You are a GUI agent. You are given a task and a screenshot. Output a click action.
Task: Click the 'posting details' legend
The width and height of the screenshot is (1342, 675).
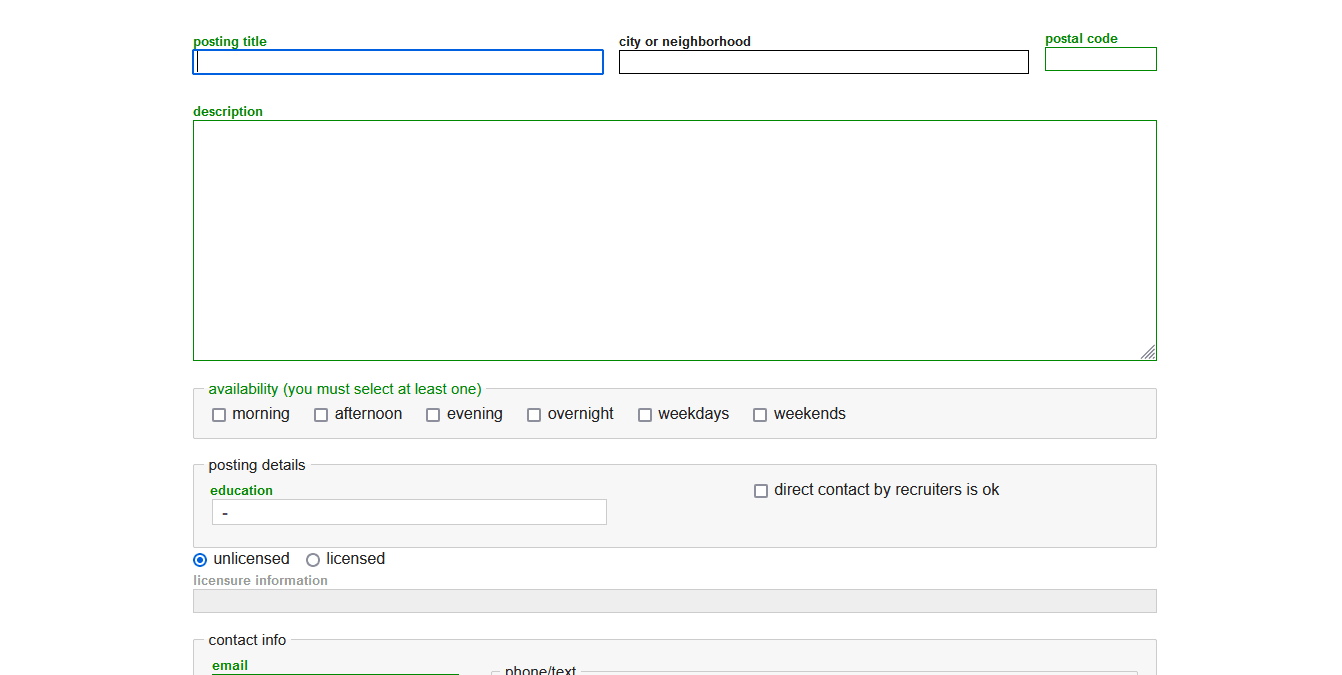tap(257, 465)
